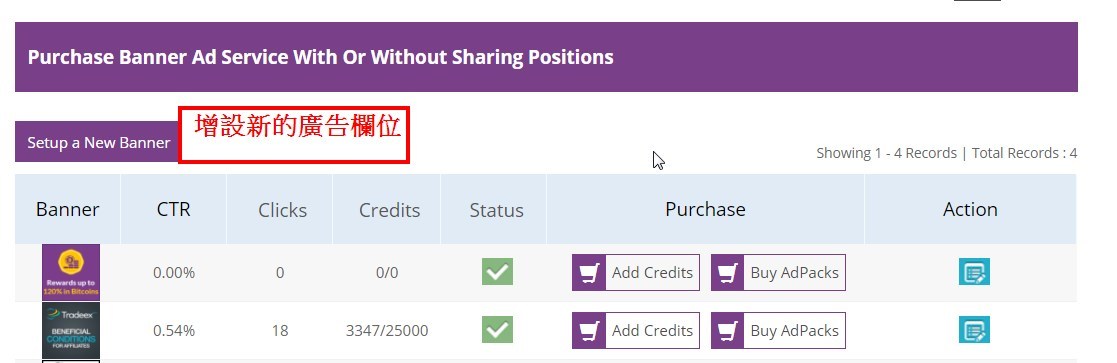Screen dimensions: 1117x363
Task: Sort by the Clicks column header
Action: [x=282, y=210]
